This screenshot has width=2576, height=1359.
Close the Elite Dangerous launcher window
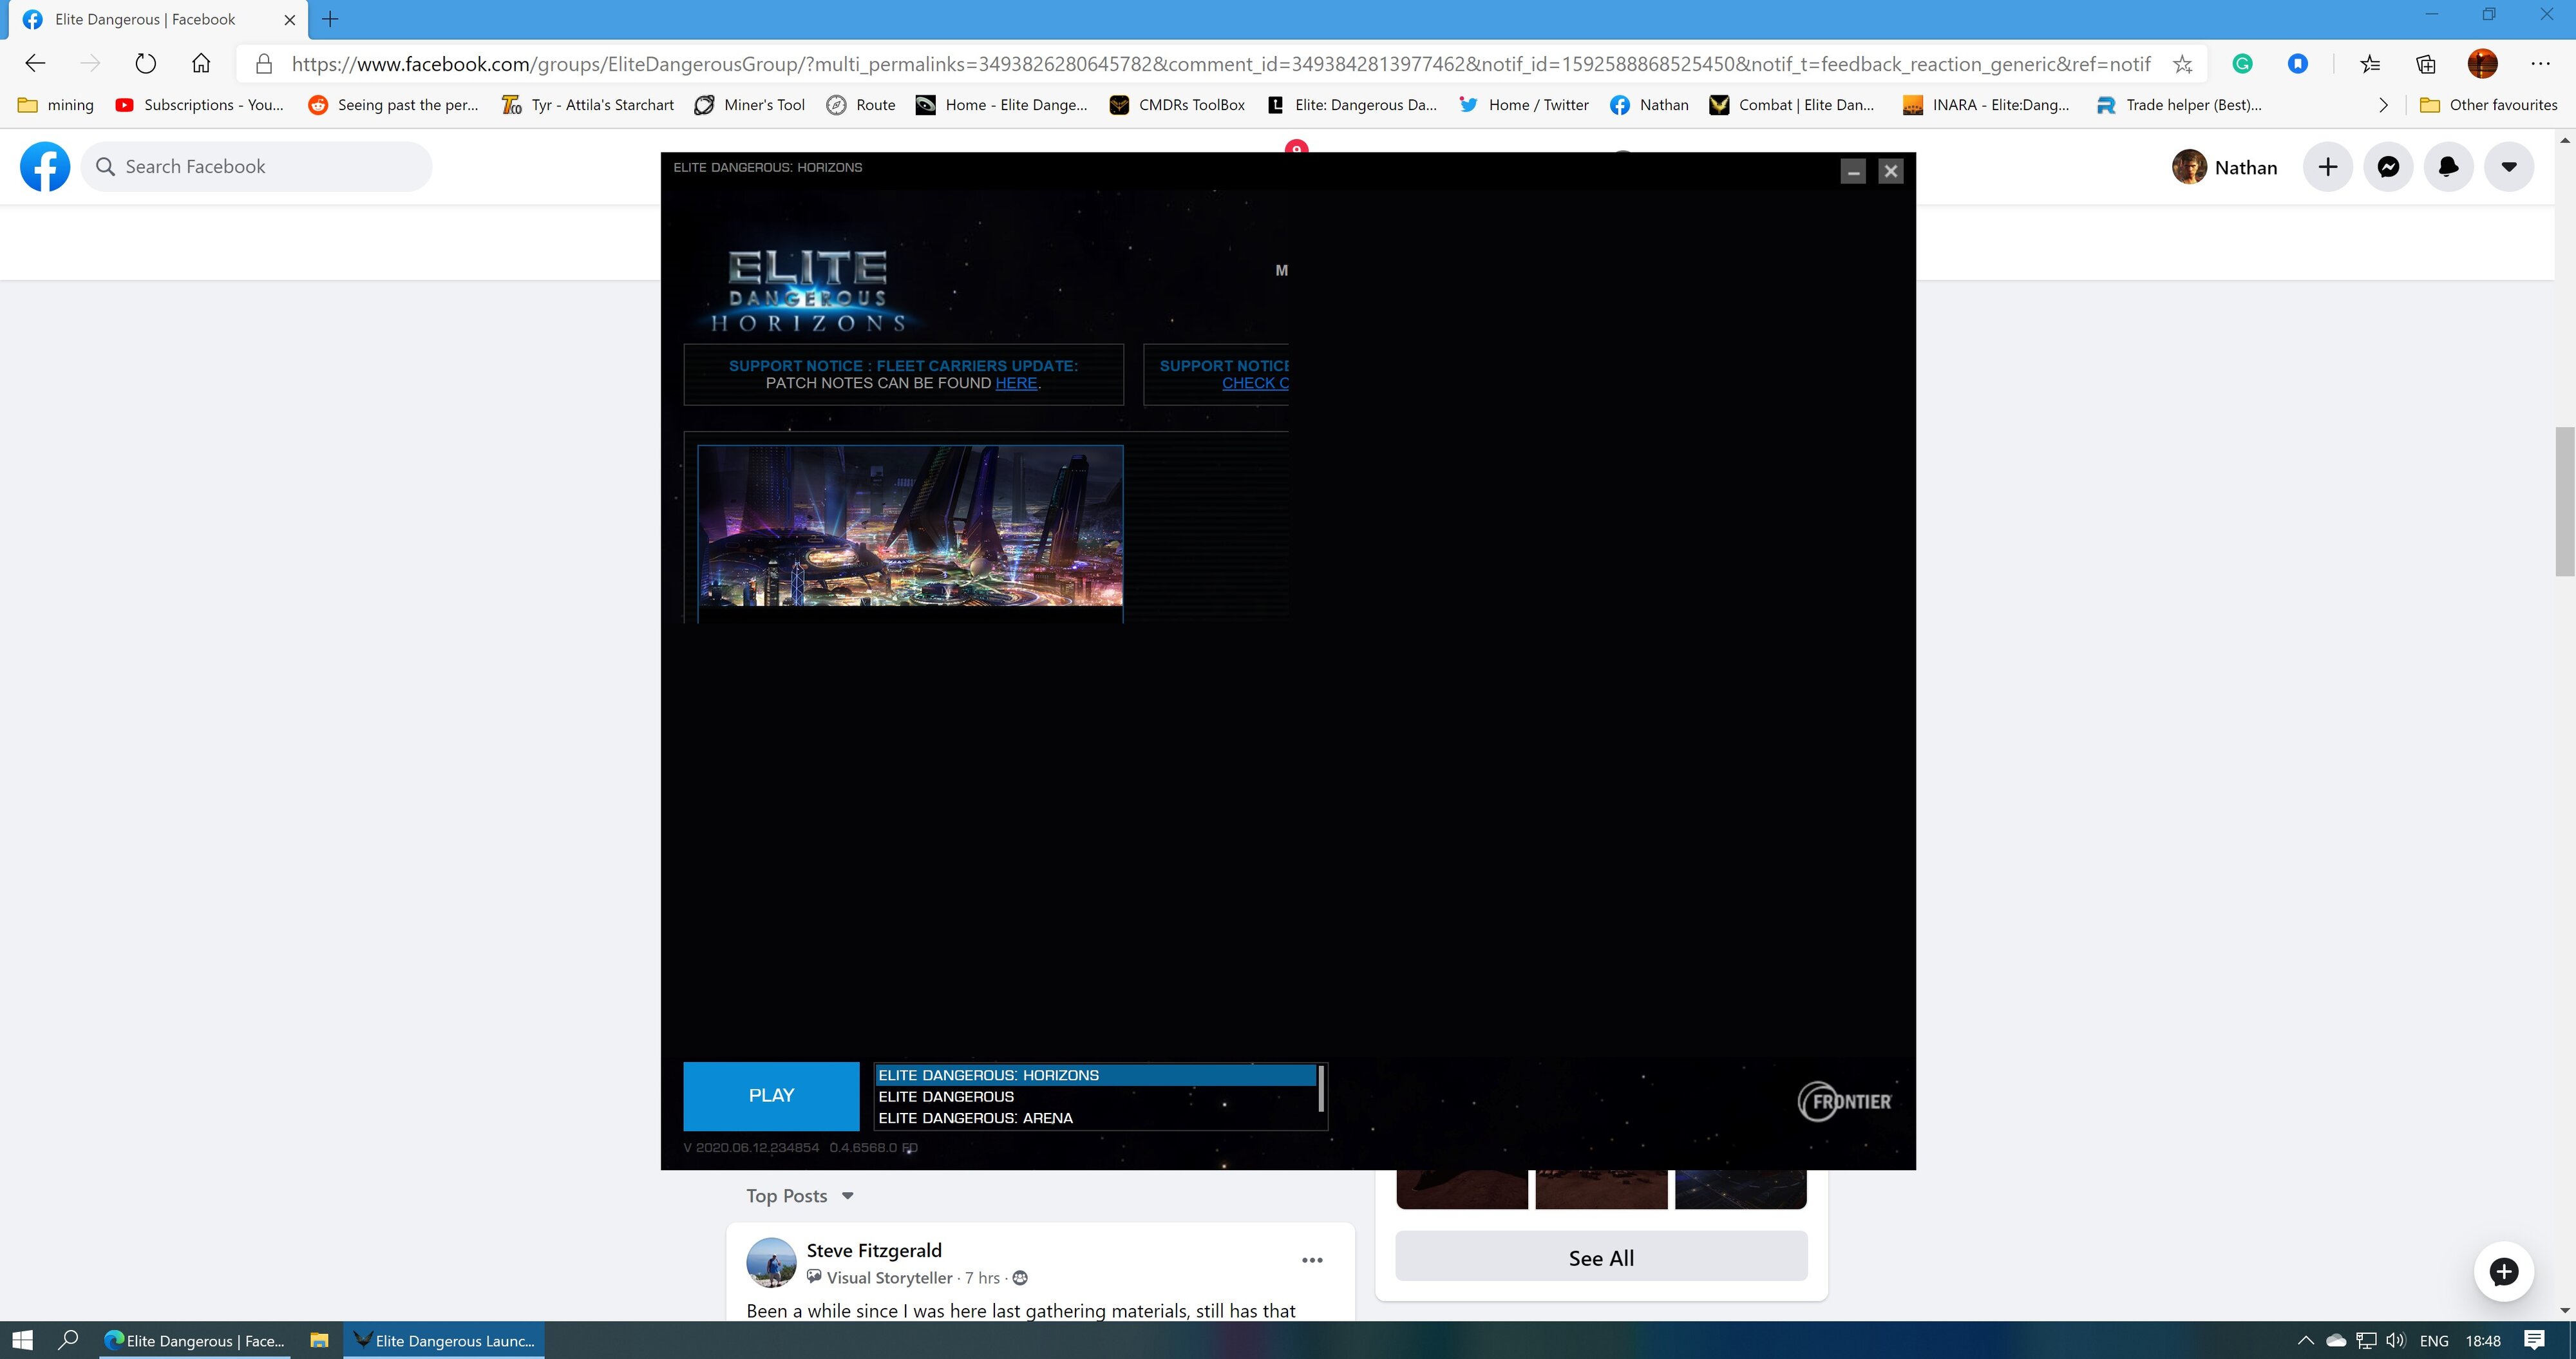click(x=1890, y=171)
